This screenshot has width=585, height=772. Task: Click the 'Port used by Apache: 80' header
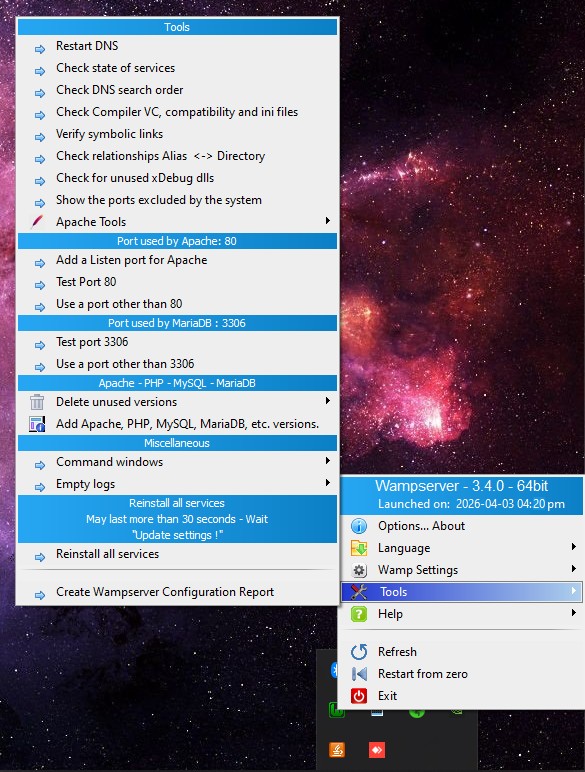(177, 241)
